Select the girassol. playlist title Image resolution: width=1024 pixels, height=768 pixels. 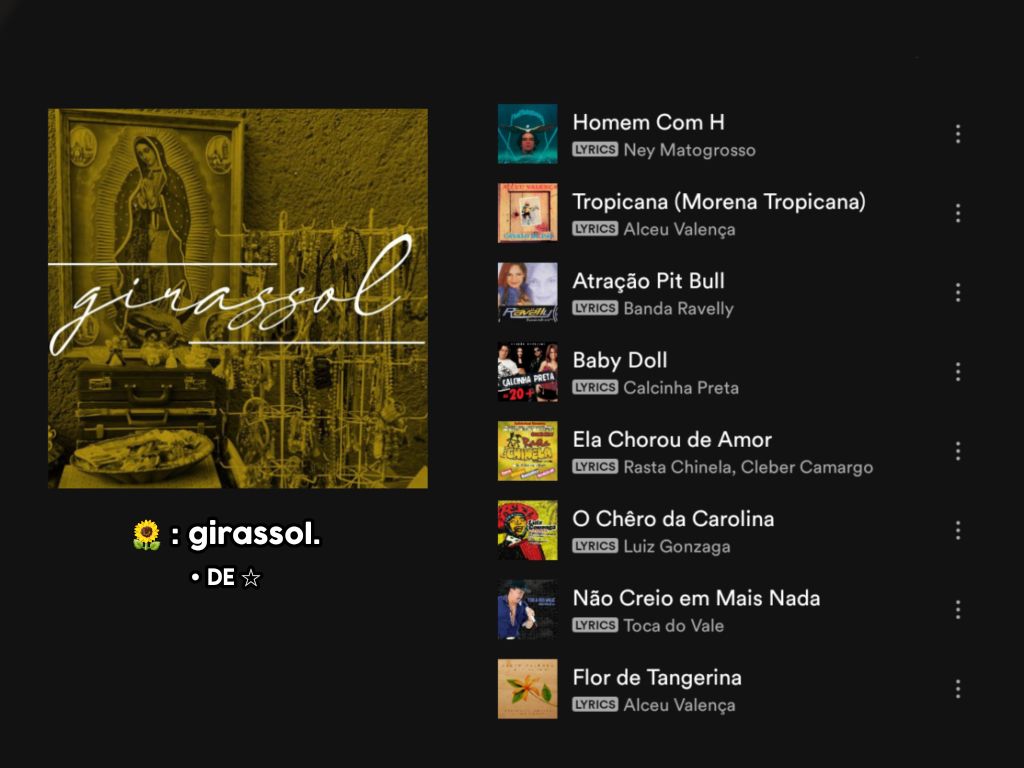[255, 534]
